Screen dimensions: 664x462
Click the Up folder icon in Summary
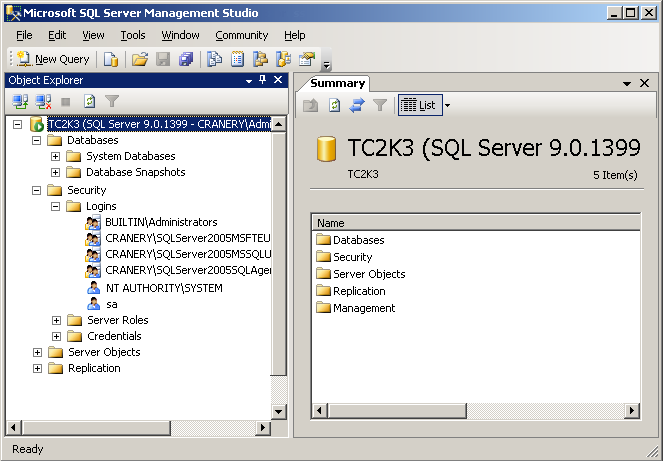coord(310,105)
